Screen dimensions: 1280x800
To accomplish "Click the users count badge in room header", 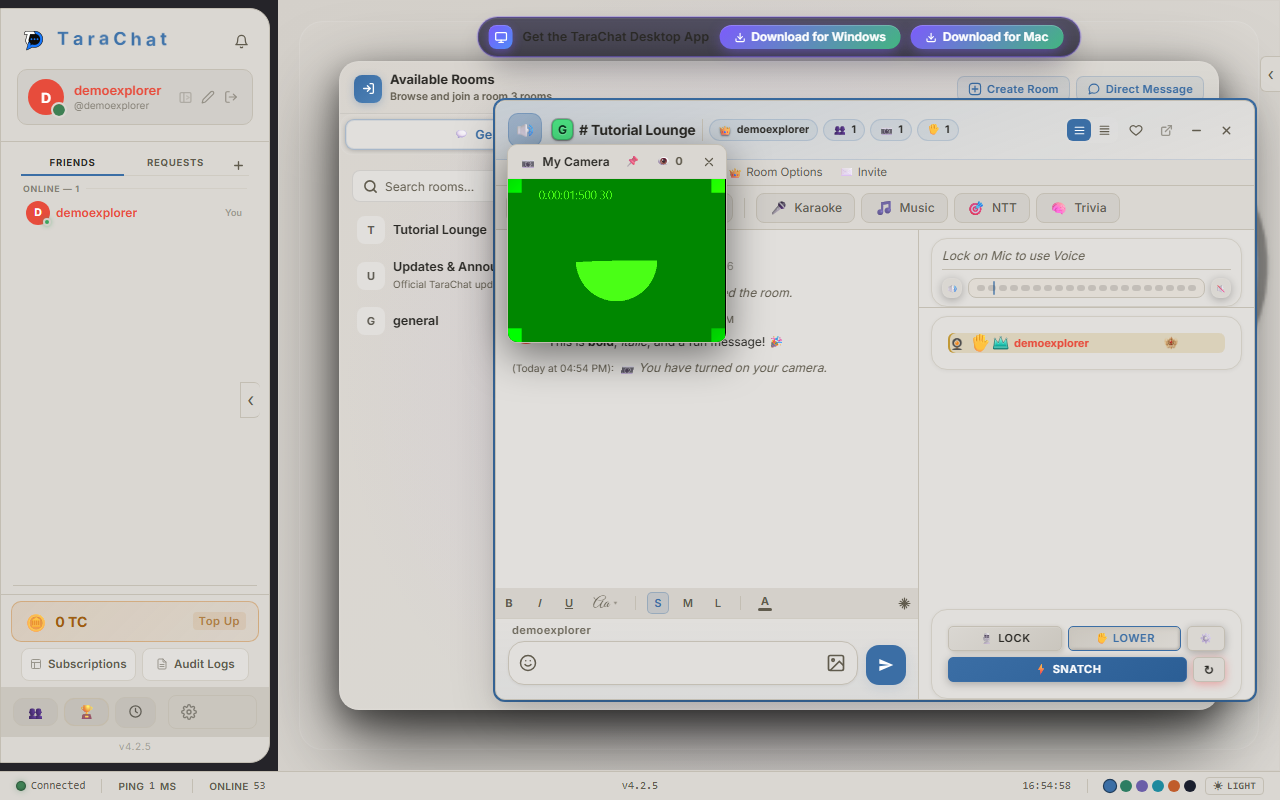I will point(844,130).
